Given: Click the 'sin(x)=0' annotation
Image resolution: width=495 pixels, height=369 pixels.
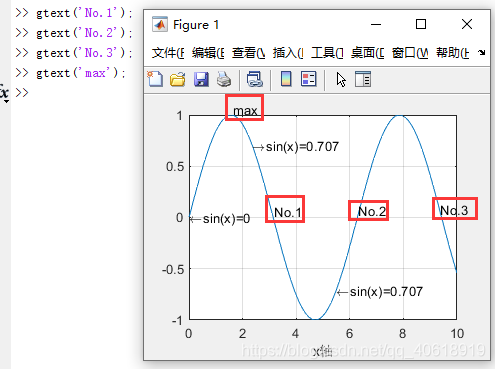Looking at the screenshot, I should coord(220,219).
